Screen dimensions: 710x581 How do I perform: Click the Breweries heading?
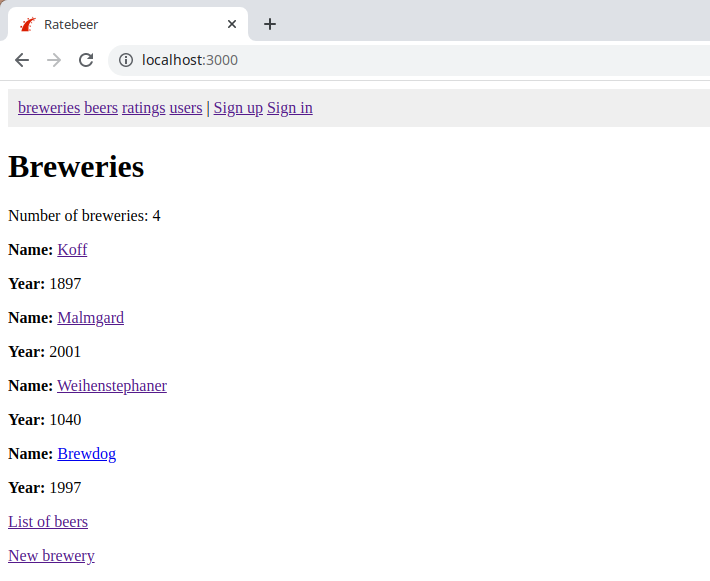point(76,167)
